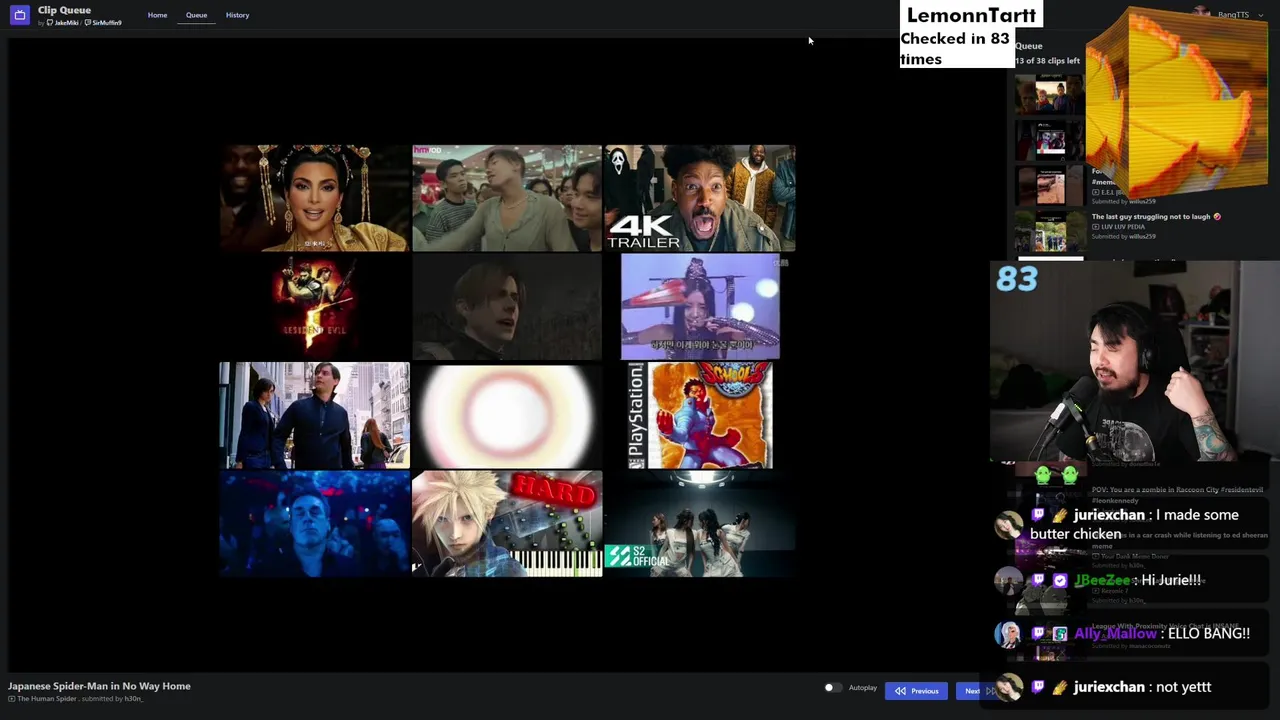
Task: Click the Previous button
Action: [917, 691]
